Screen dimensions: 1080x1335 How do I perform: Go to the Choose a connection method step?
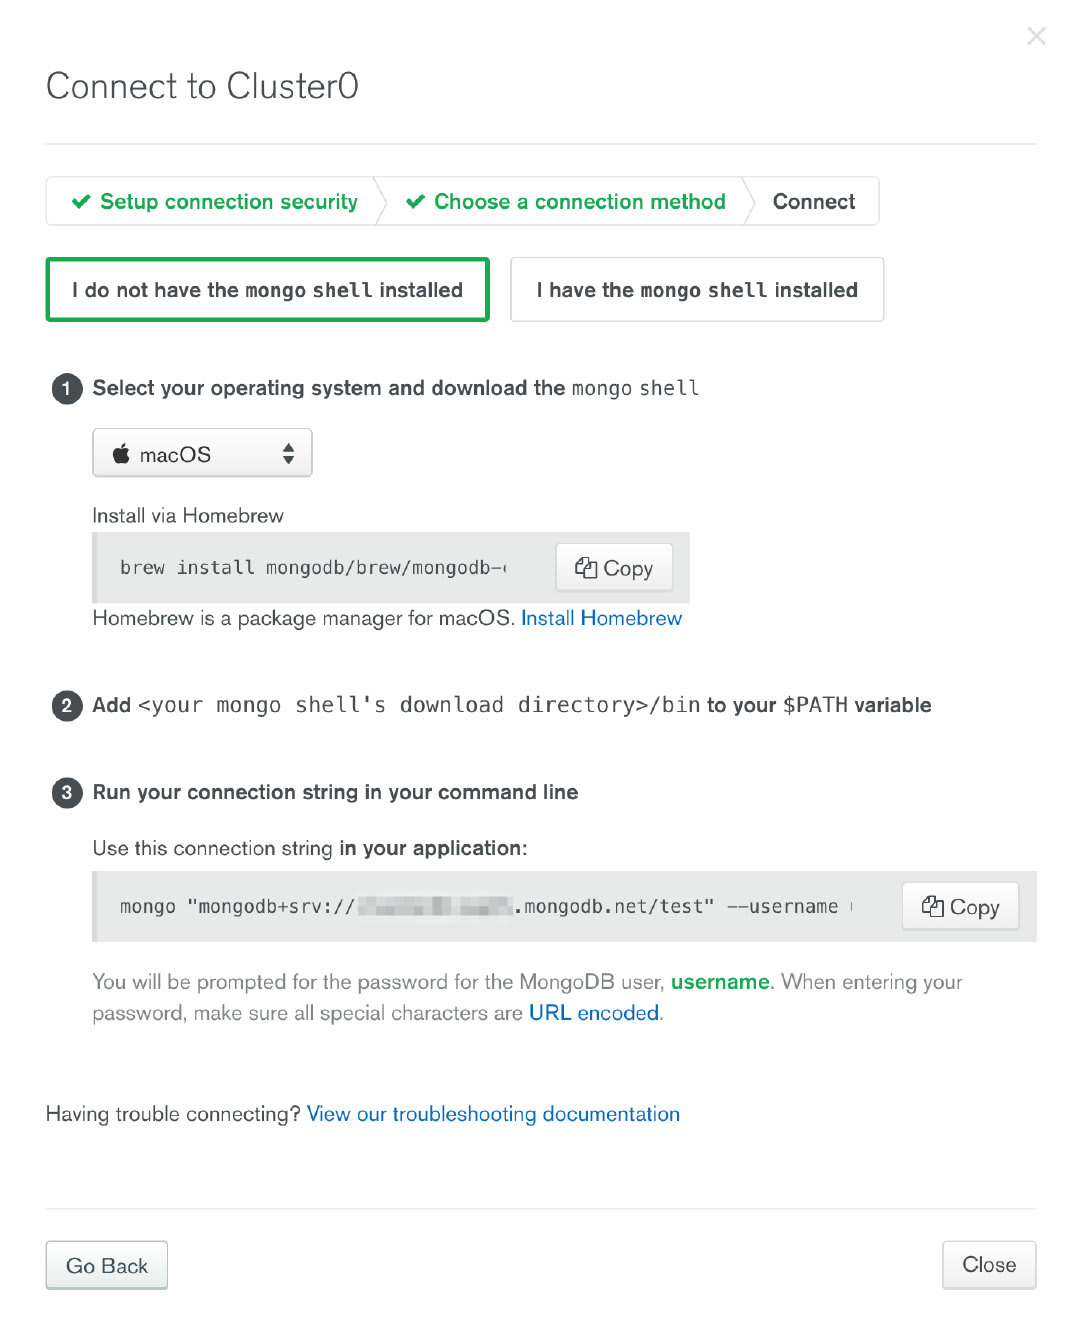[x=566, y=202]
